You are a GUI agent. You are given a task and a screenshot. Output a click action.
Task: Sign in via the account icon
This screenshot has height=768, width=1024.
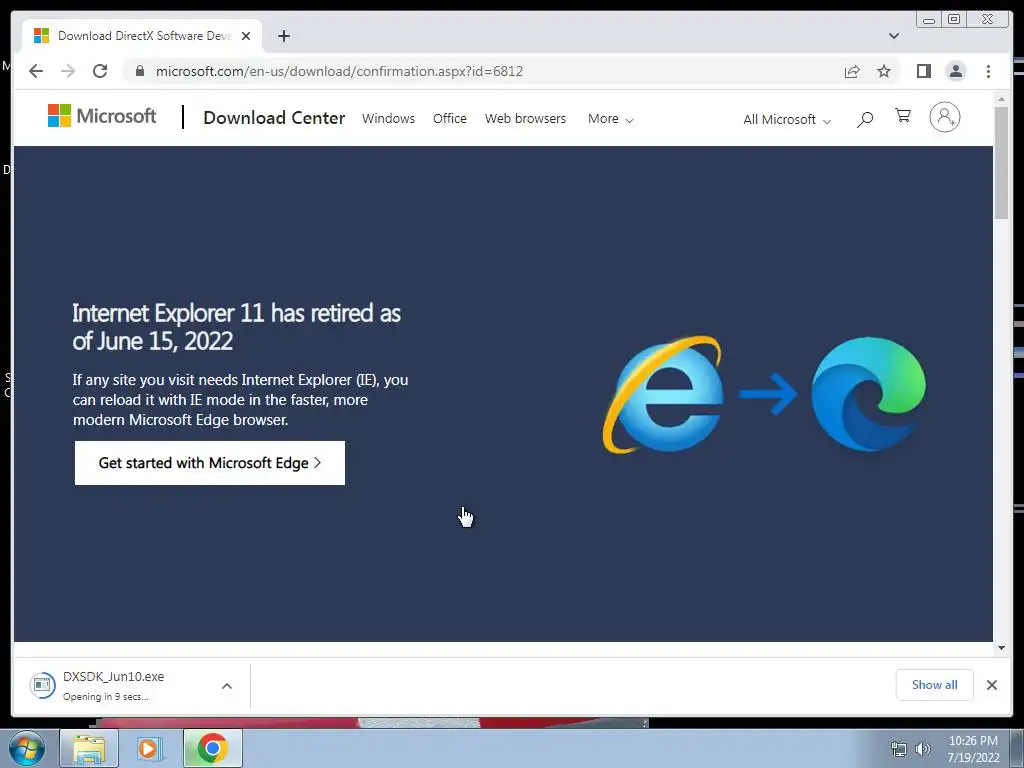944,117
